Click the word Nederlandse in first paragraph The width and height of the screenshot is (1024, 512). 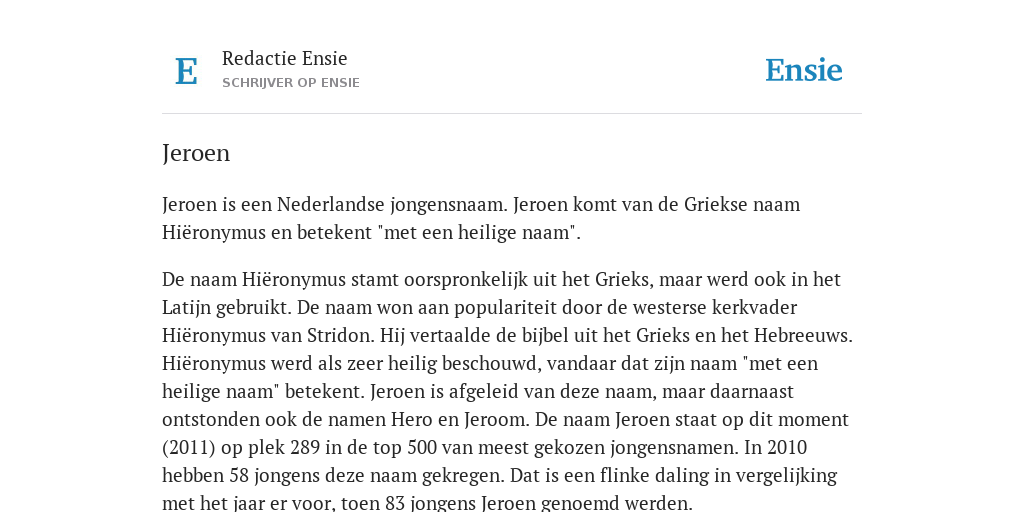pyautogui.click(x=331, y=204)
